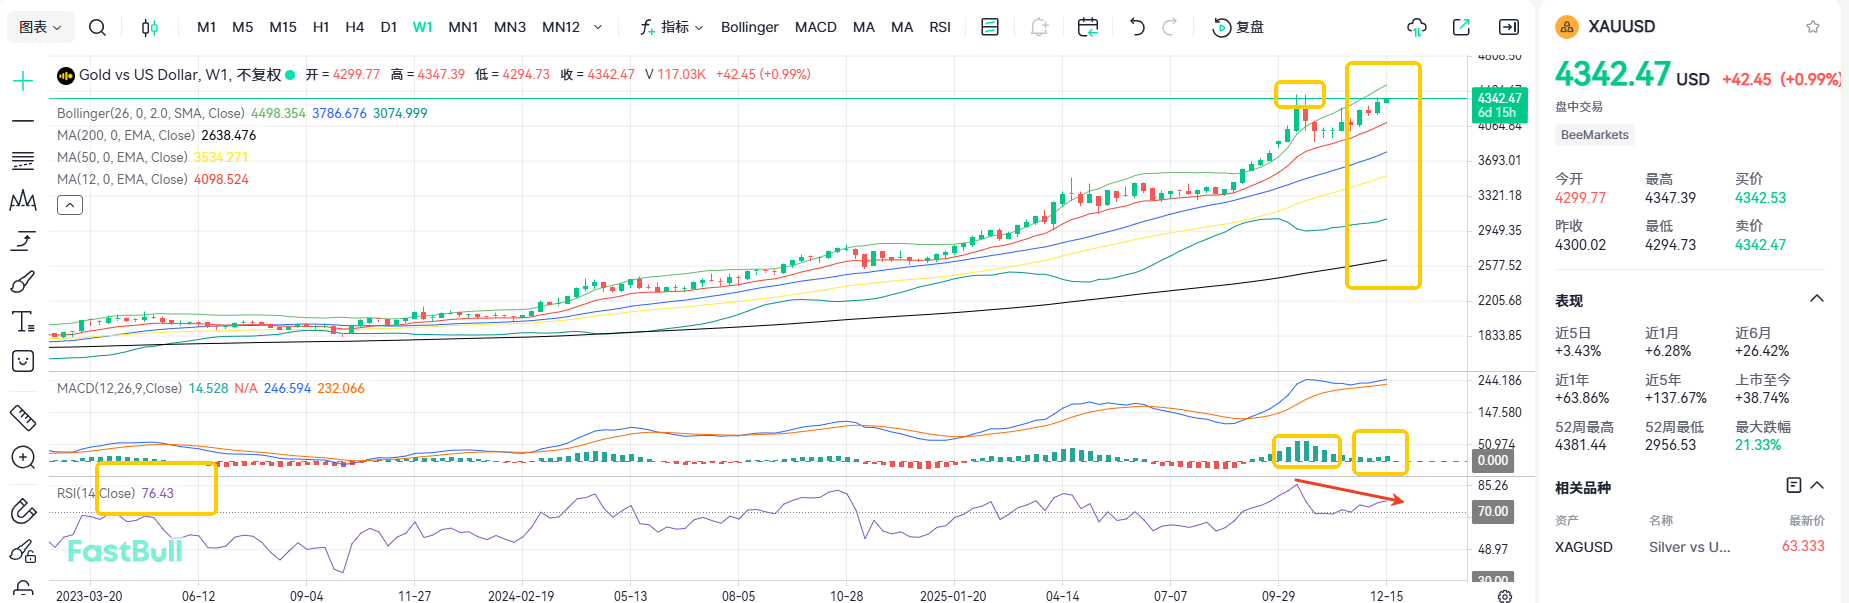This screenshot has width=1849, height=603.
Task: Open the symbol search magnifier
Action: pos(97,27)
